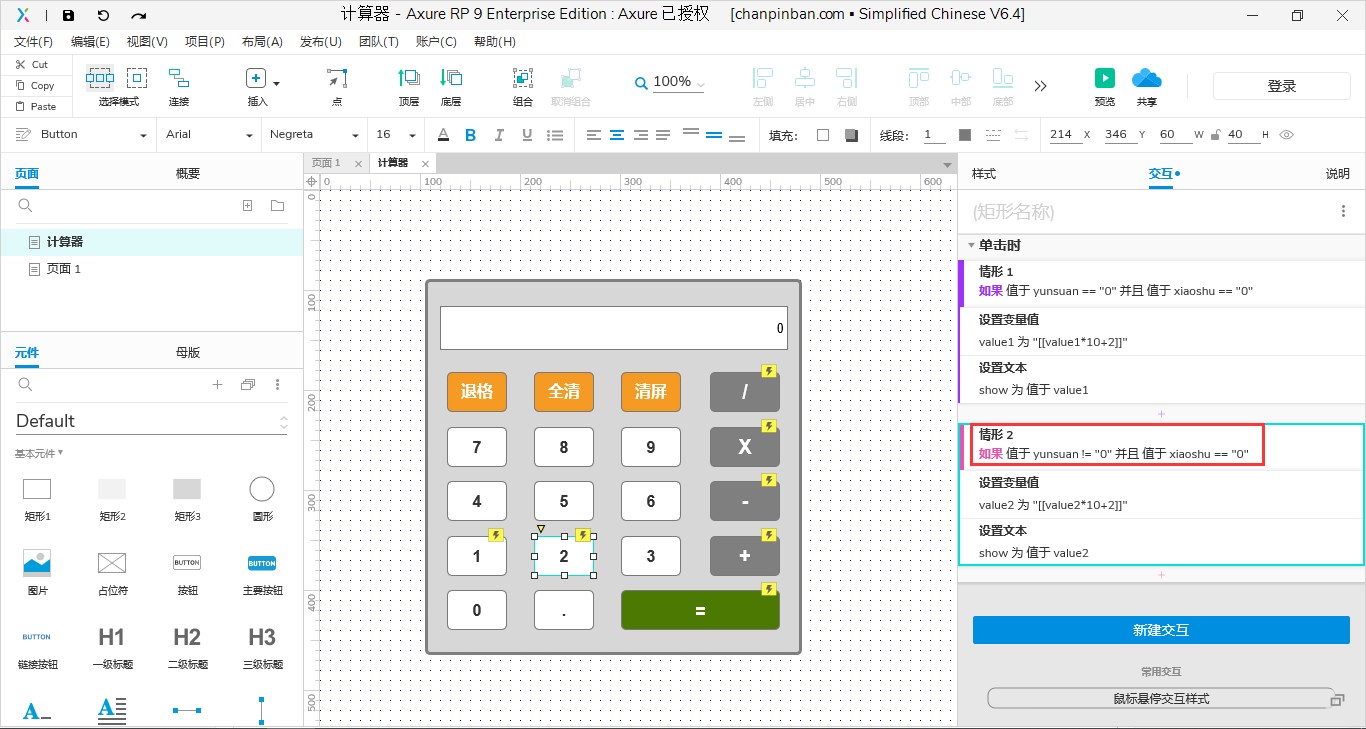Center text horizontally in format bar

click(617, 135)
